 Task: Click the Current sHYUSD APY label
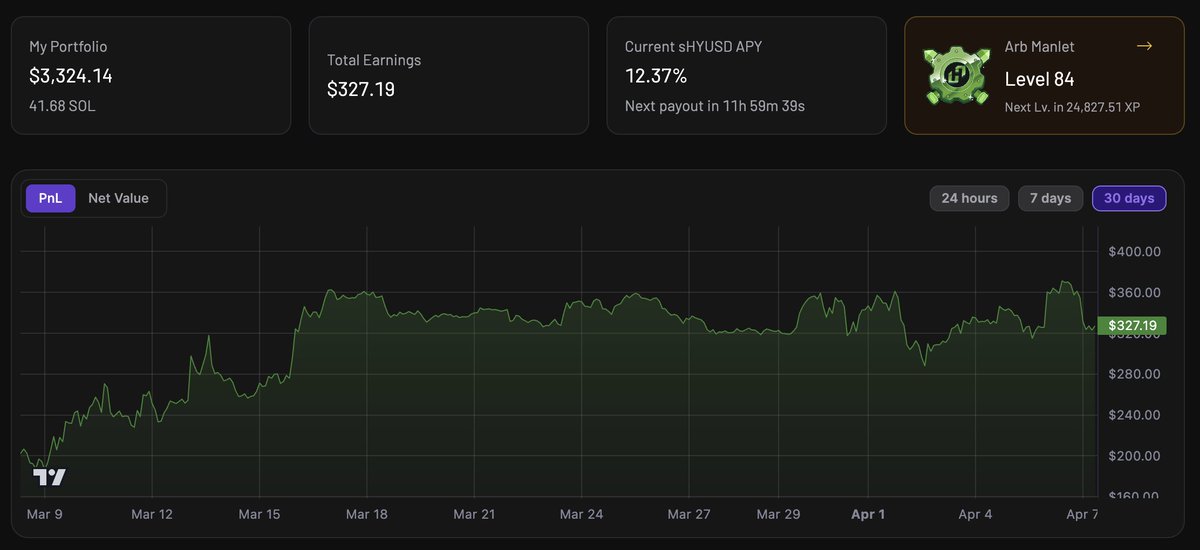coord(695,47)
